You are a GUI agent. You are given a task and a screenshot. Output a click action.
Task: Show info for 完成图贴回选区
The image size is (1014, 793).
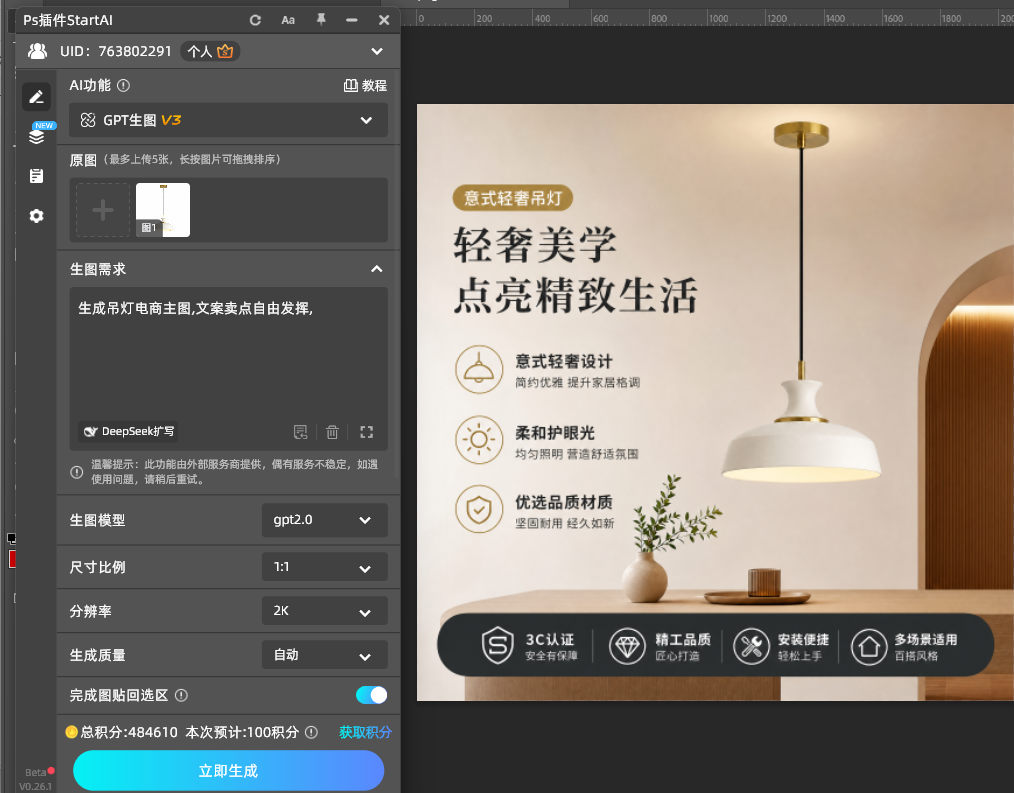tap(182, 695)
